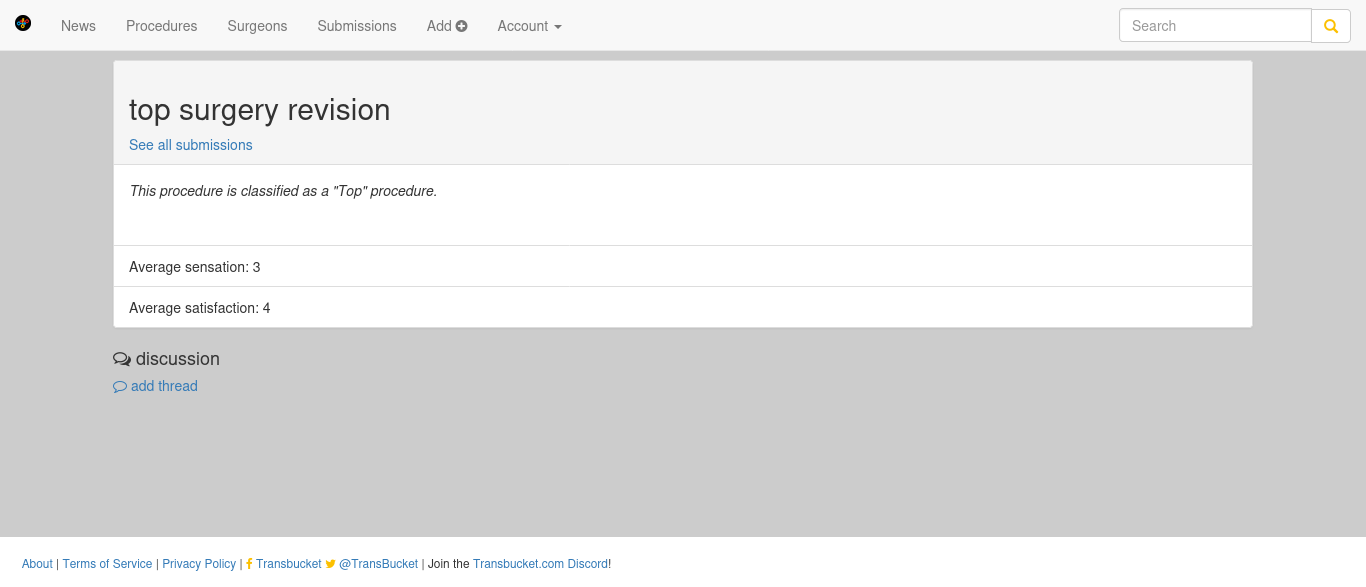Click See all submissions link
This screenshot has height=587, width=1366.
(190, 145)
